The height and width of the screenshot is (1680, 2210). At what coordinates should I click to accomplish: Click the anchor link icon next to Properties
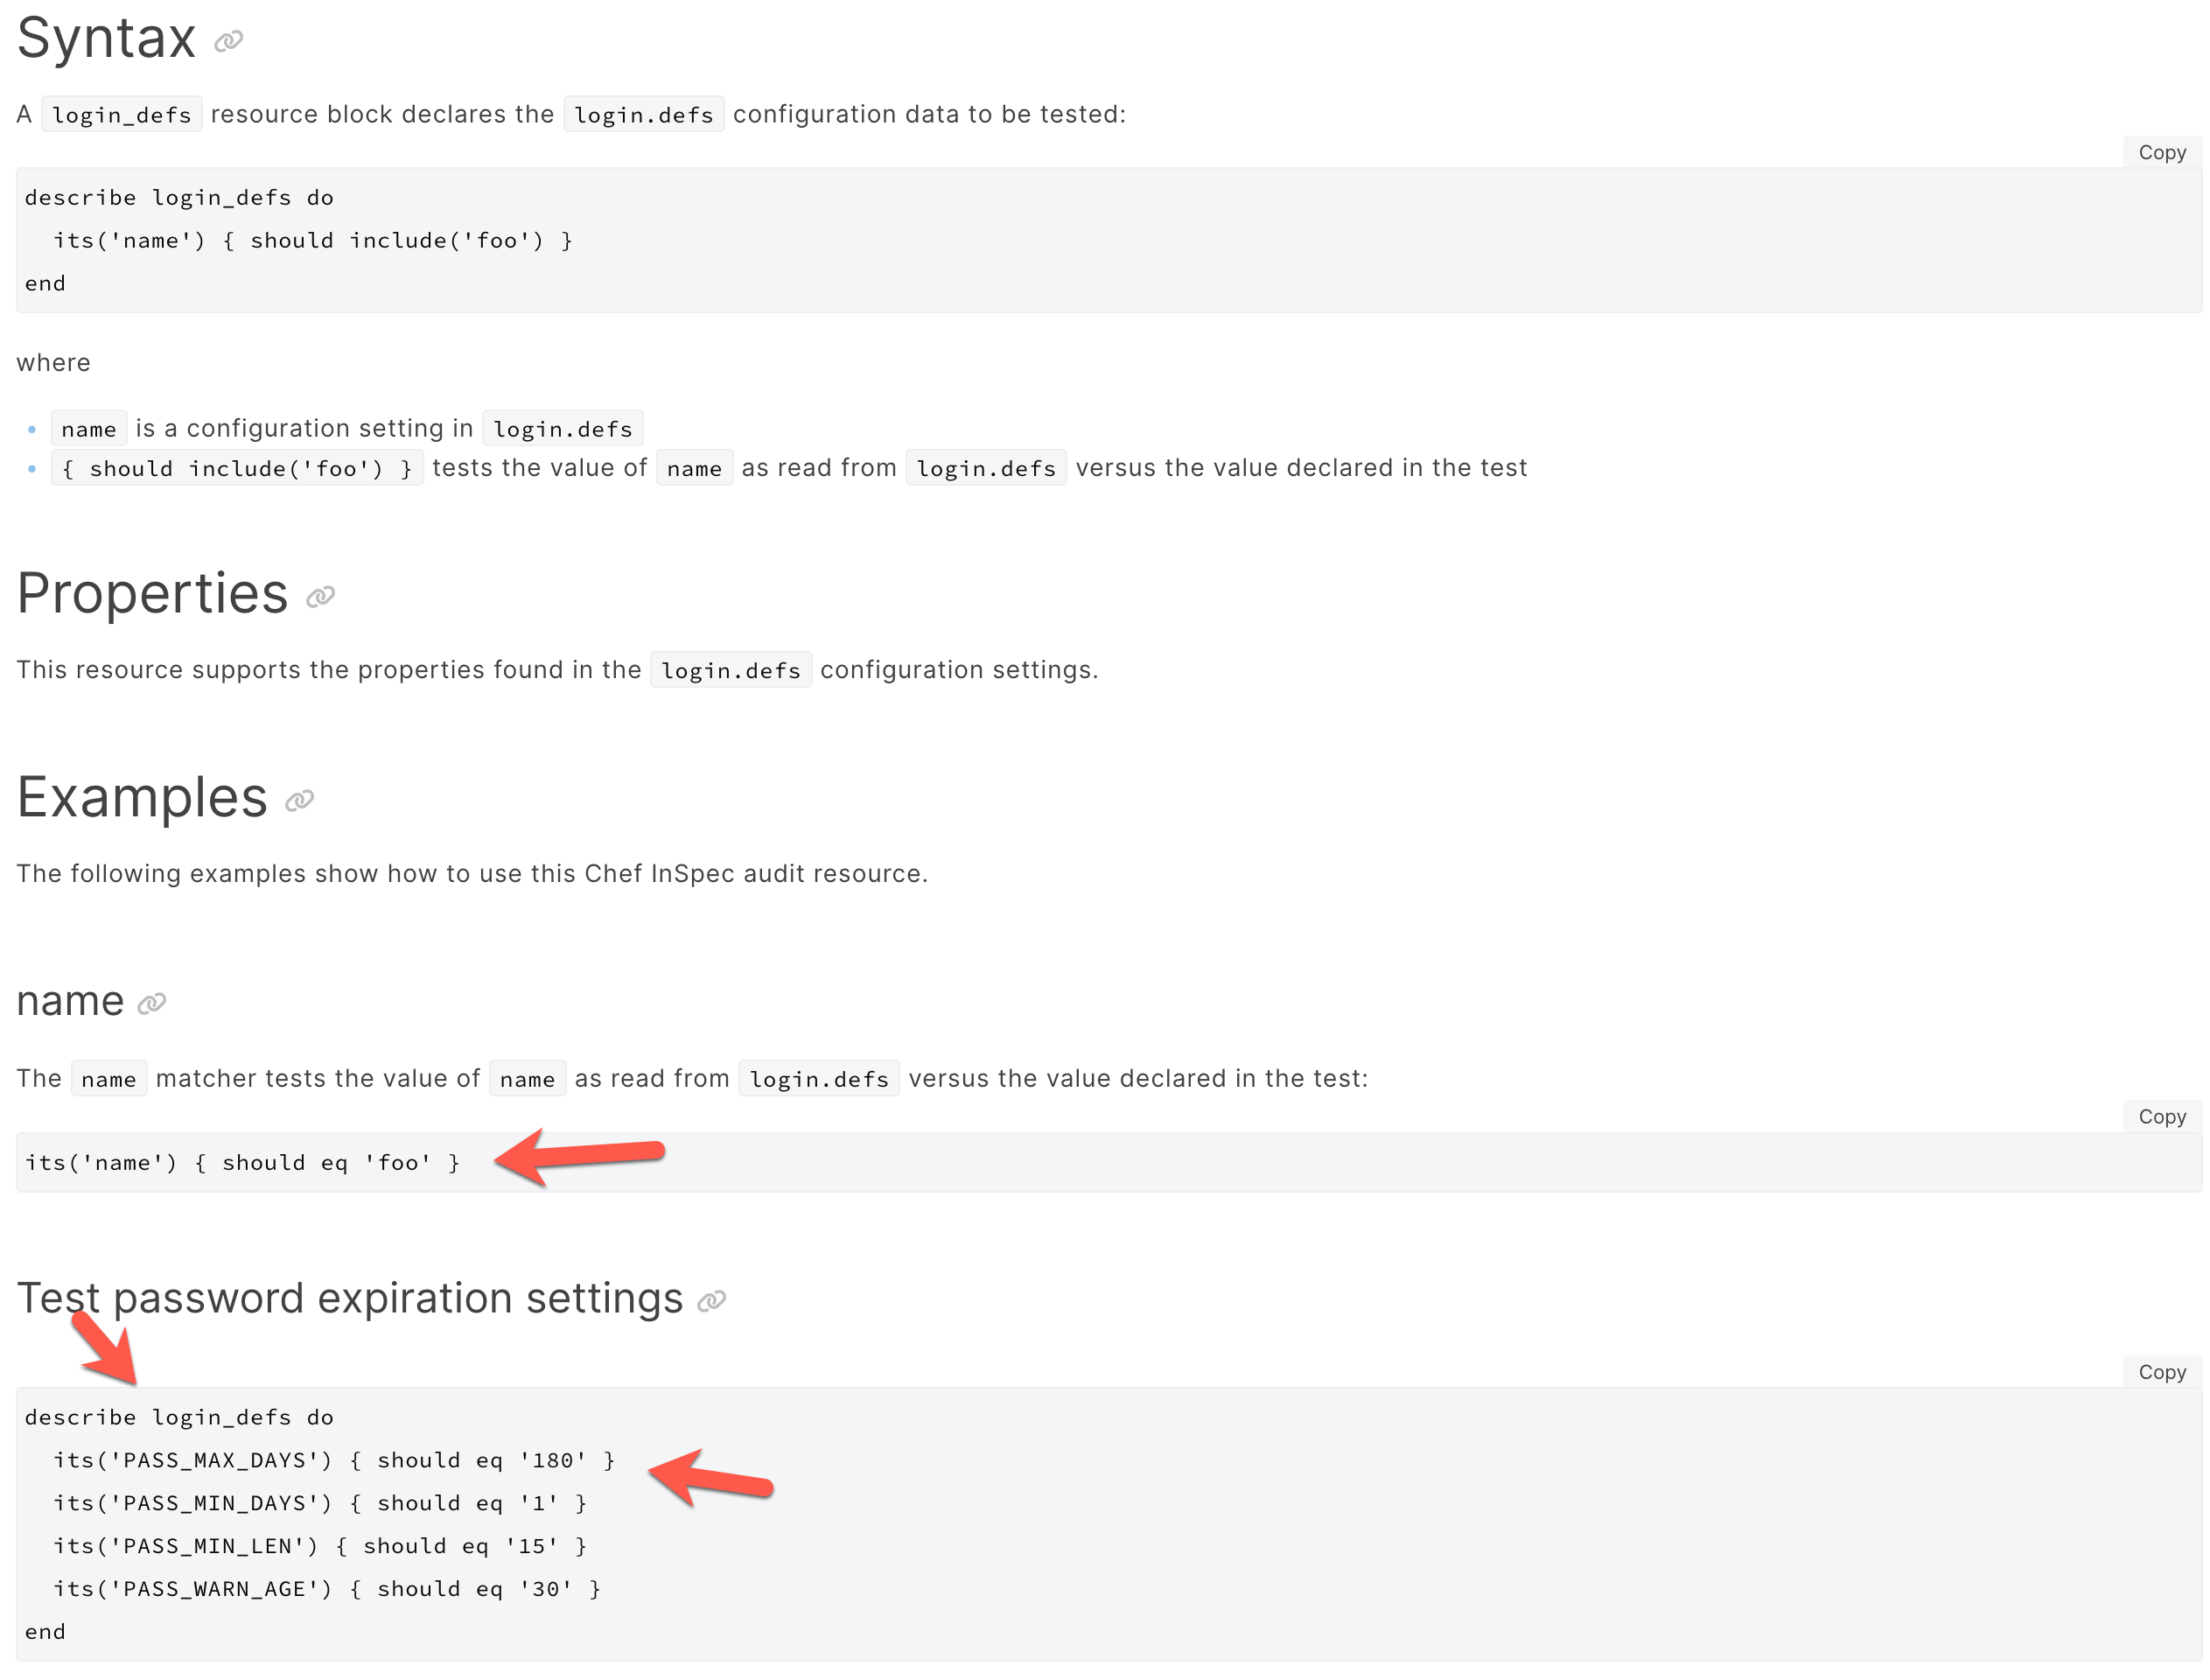(320, 597)
